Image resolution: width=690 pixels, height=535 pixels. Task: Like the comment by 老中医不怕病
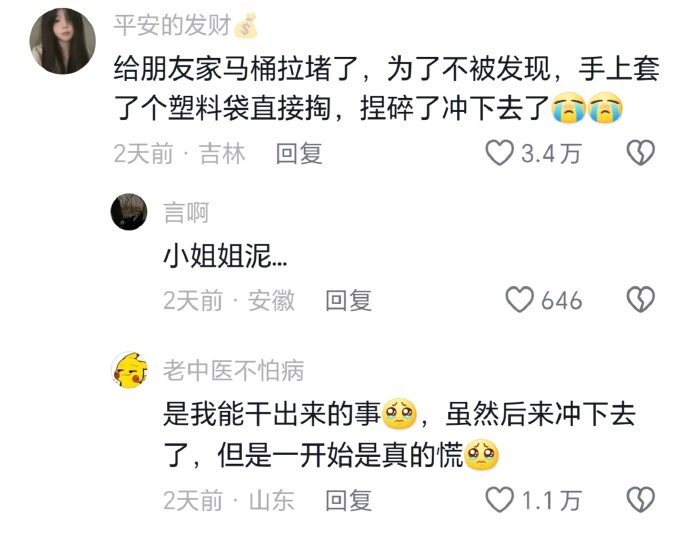click(x=499, y=499)
